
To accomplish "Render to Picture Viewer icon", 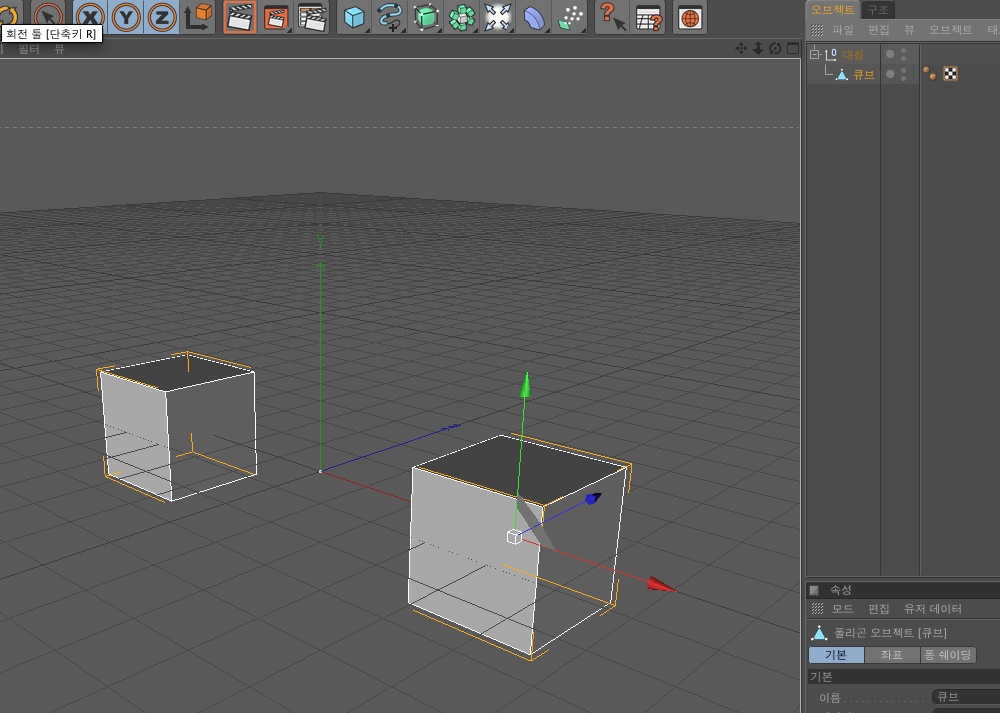I will pos(276,17).
